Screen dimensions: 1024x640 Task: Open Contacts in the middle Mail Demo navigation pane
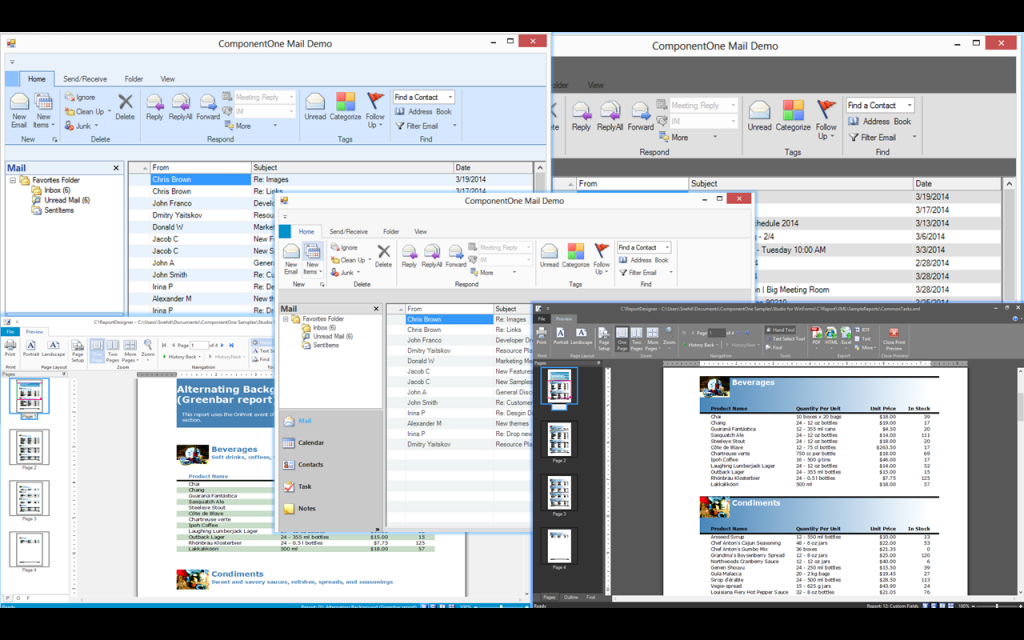(x=304, y=465)
